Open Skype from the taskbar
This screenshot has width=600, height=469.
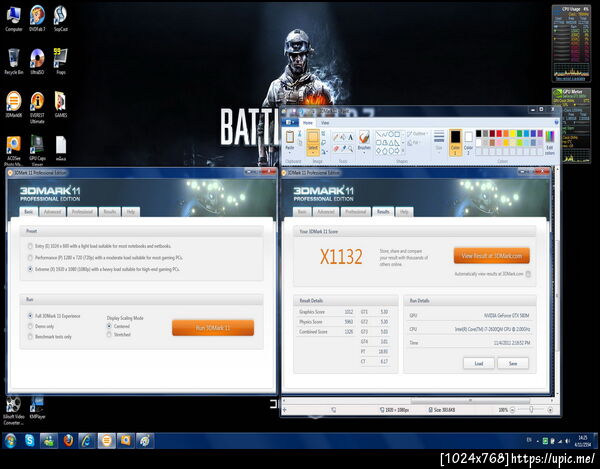(x=29, y=441)
